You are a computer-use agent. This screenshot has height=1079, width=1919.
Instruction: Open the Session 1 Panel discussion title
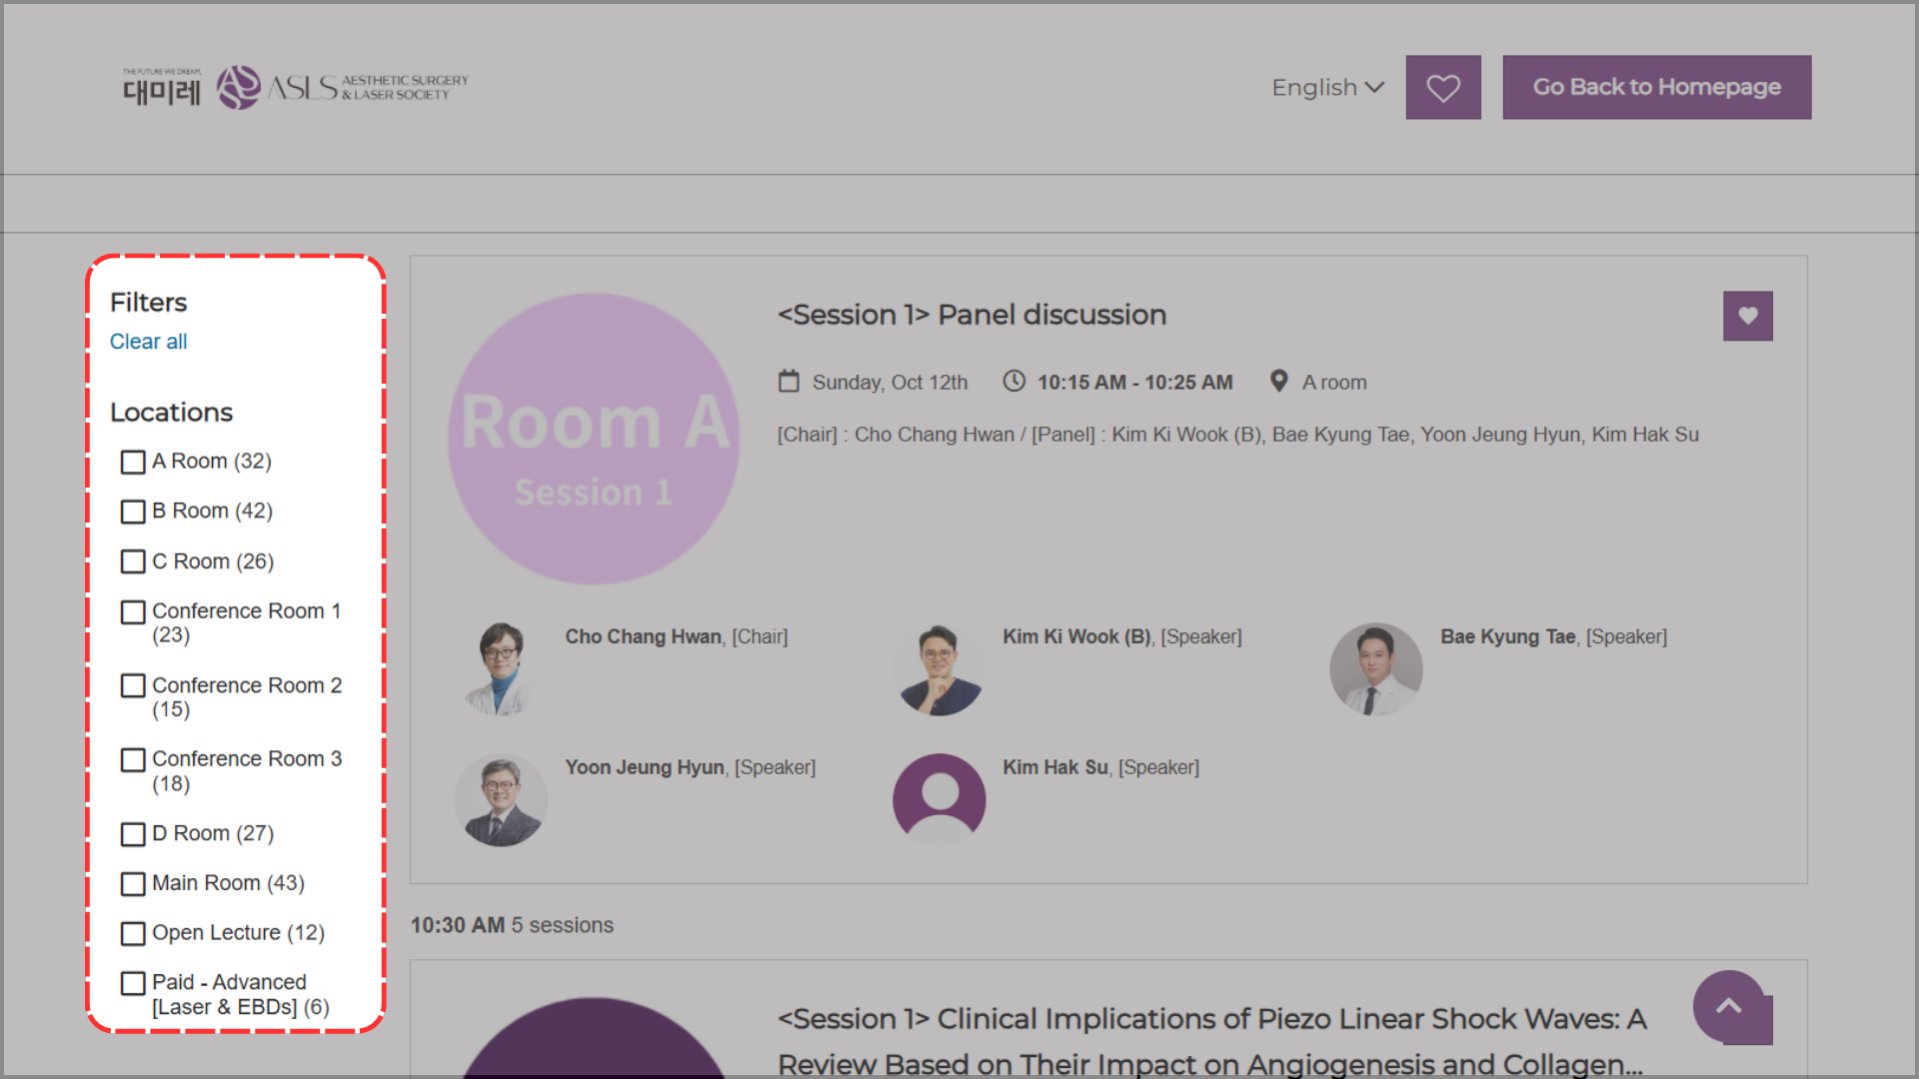pyautogui.click(x=971, y=315)
